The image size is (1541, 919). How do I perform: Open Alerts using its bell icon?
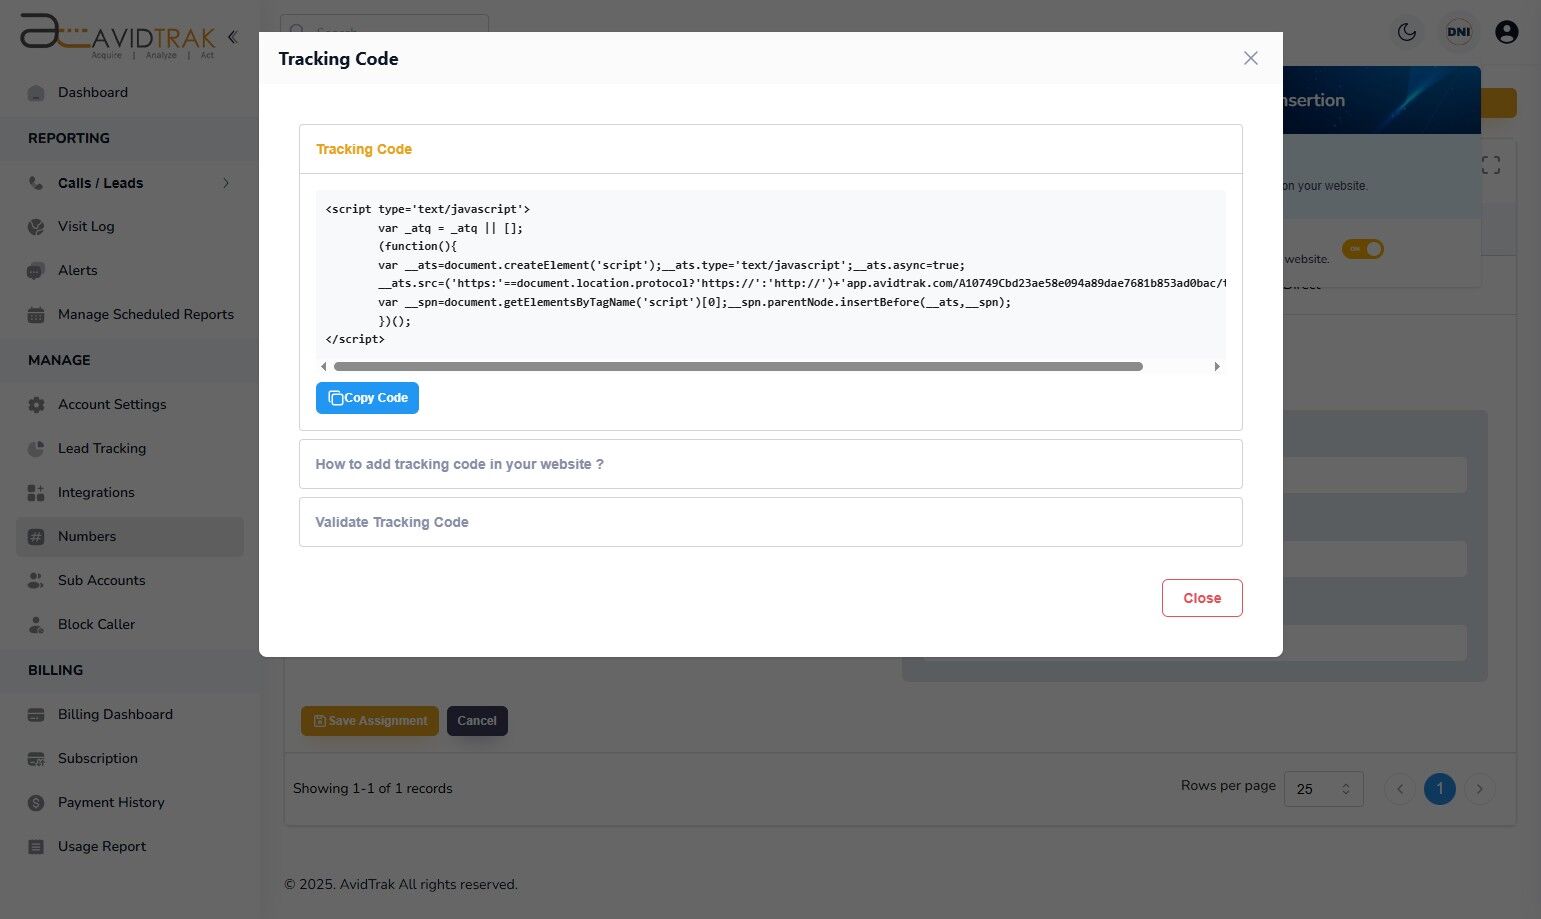[x=36, y=270]
